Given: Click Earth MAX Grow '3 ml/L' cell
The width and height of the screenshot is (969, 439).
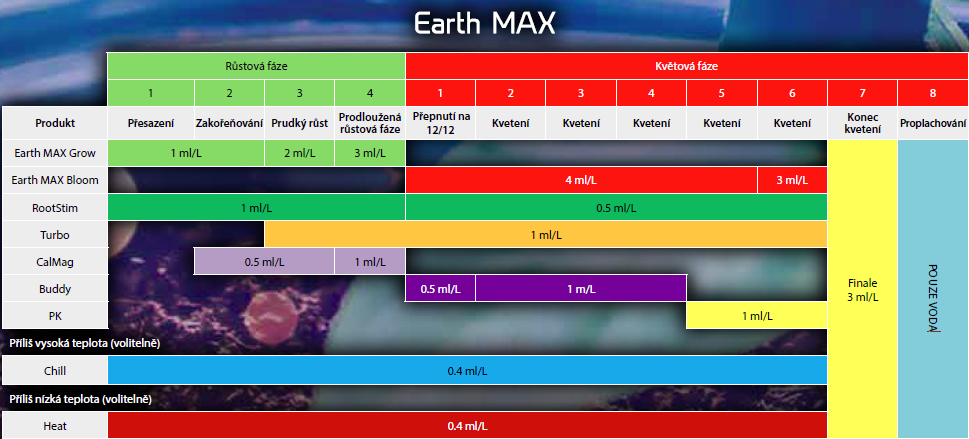Looking at the screenshot, I should (370, 153).
